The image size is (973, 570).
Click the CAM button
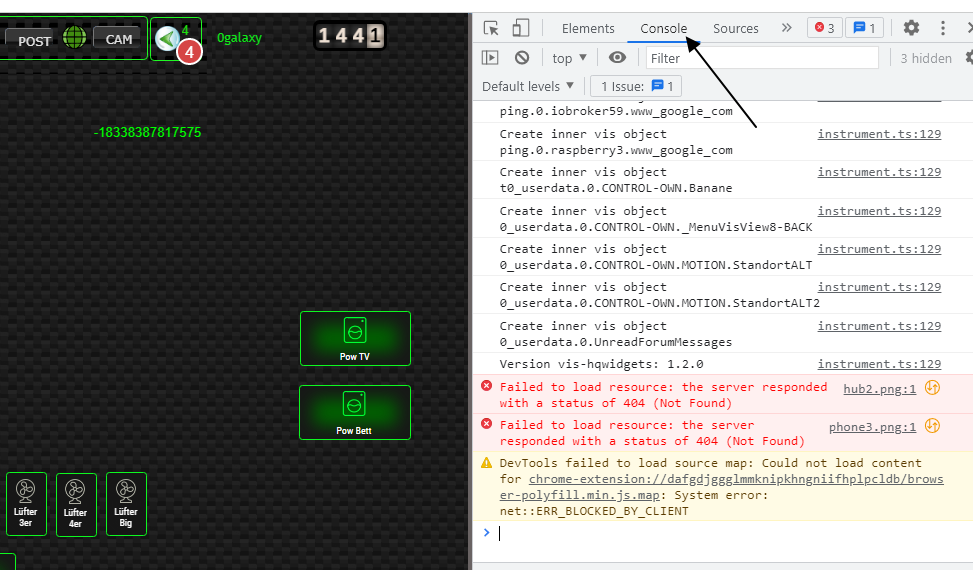coord(119,39)
